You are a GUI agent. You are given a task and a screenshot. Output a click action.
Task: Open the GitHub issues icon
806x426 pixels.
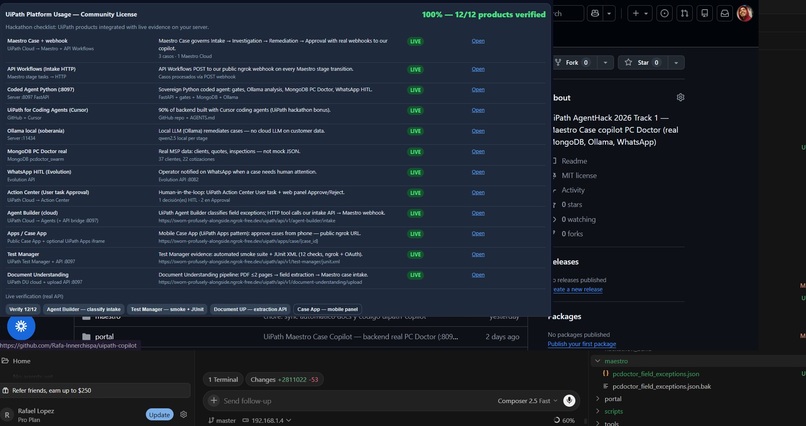tap(664, 13)
